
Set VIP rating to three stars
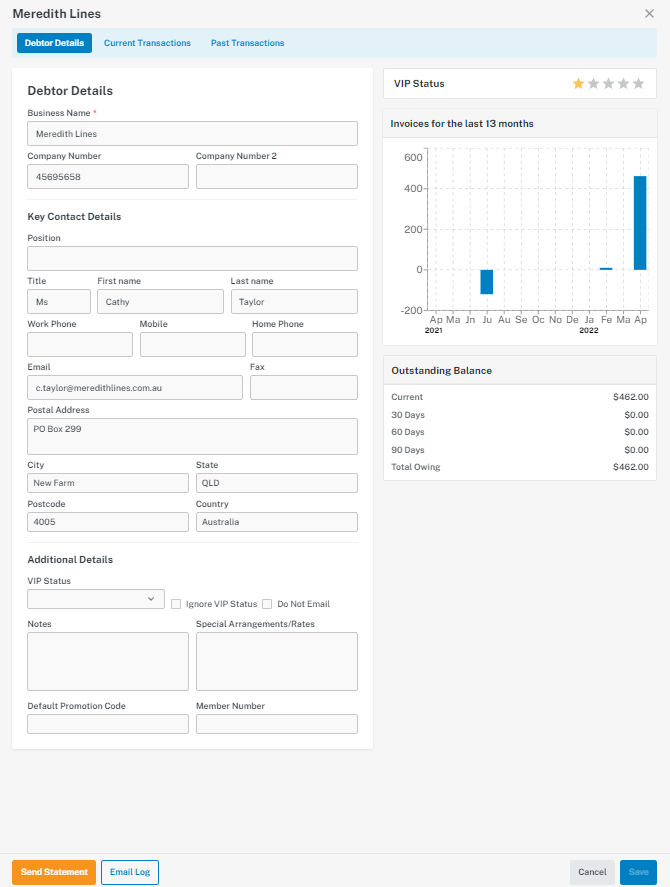608,84
